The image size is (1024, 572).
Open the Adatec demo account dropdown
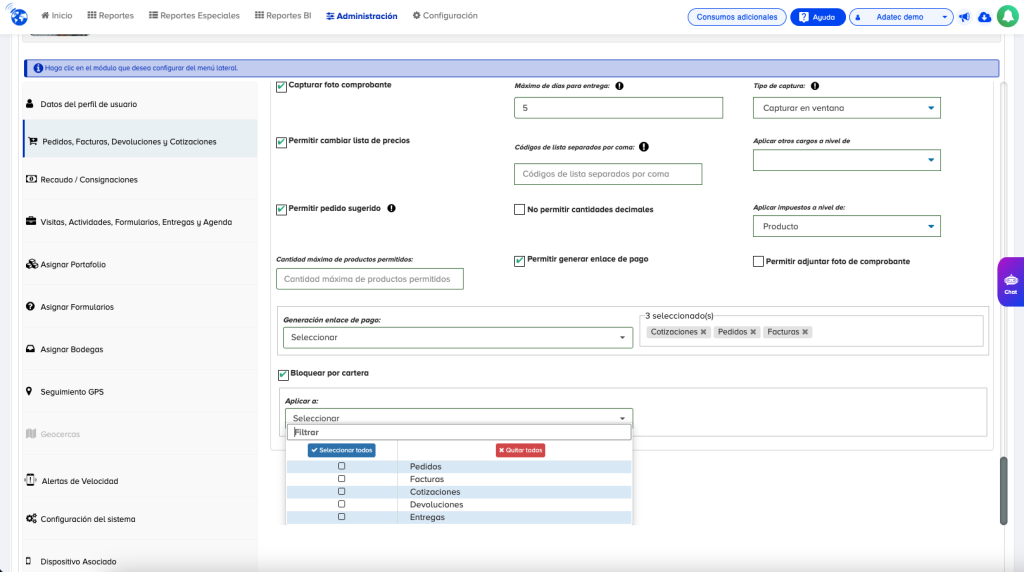click(x=901, y=17)
